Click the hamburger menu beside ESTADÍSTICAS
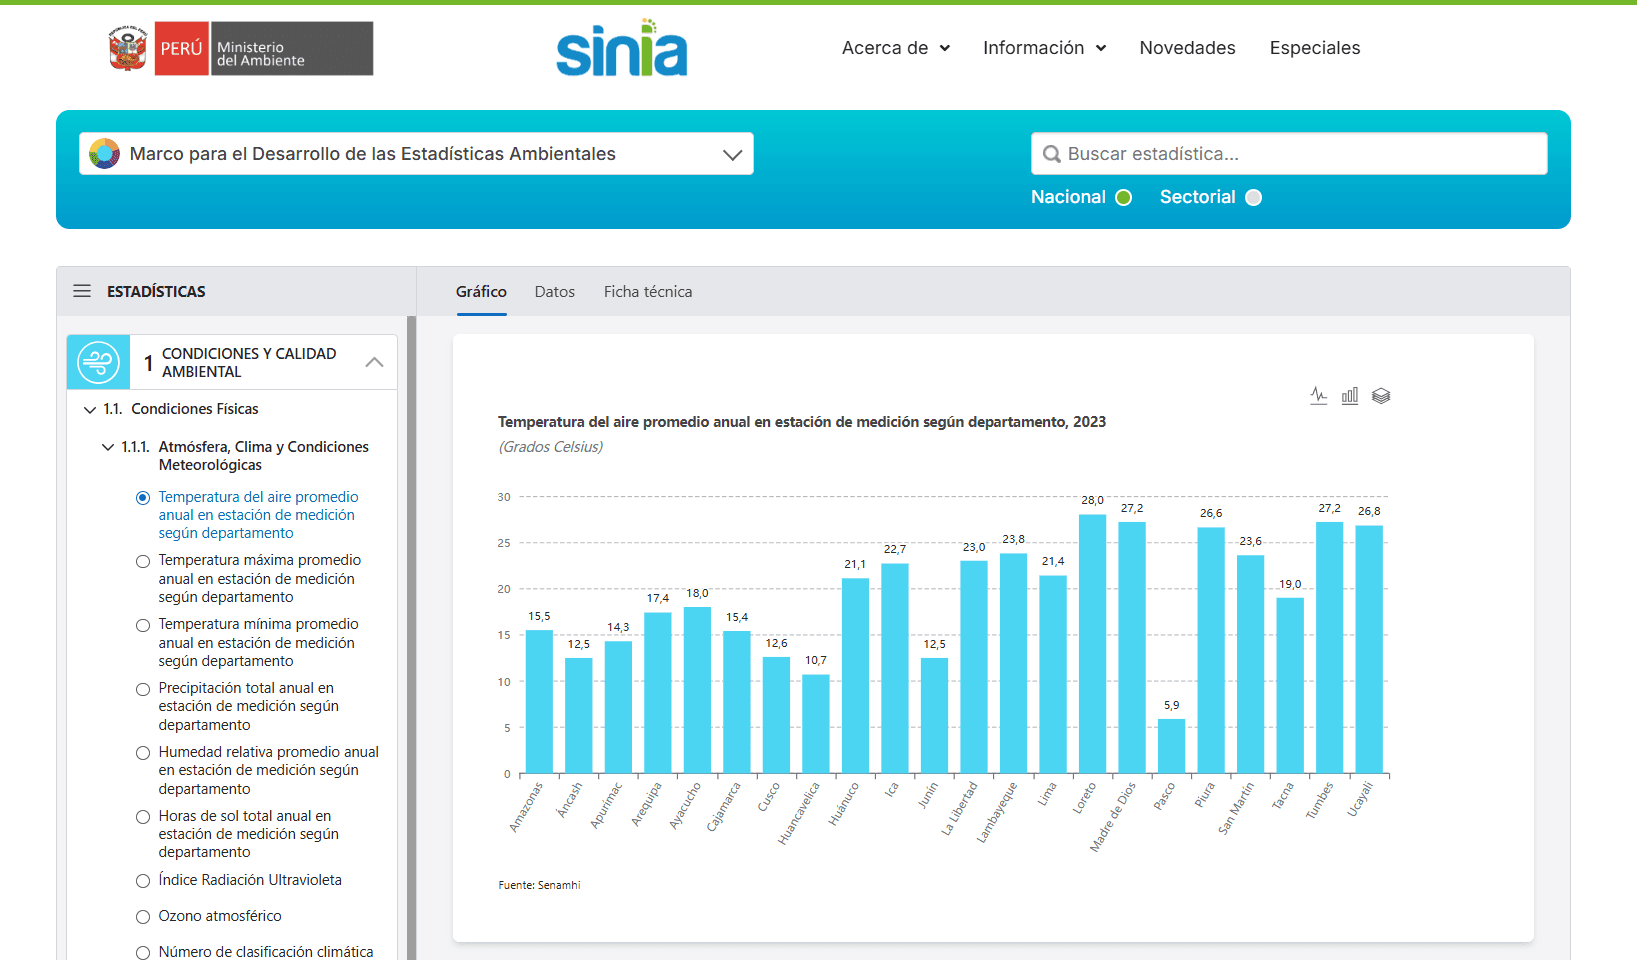Viewport: 1637px width, 960px height. tap(82, 291)
